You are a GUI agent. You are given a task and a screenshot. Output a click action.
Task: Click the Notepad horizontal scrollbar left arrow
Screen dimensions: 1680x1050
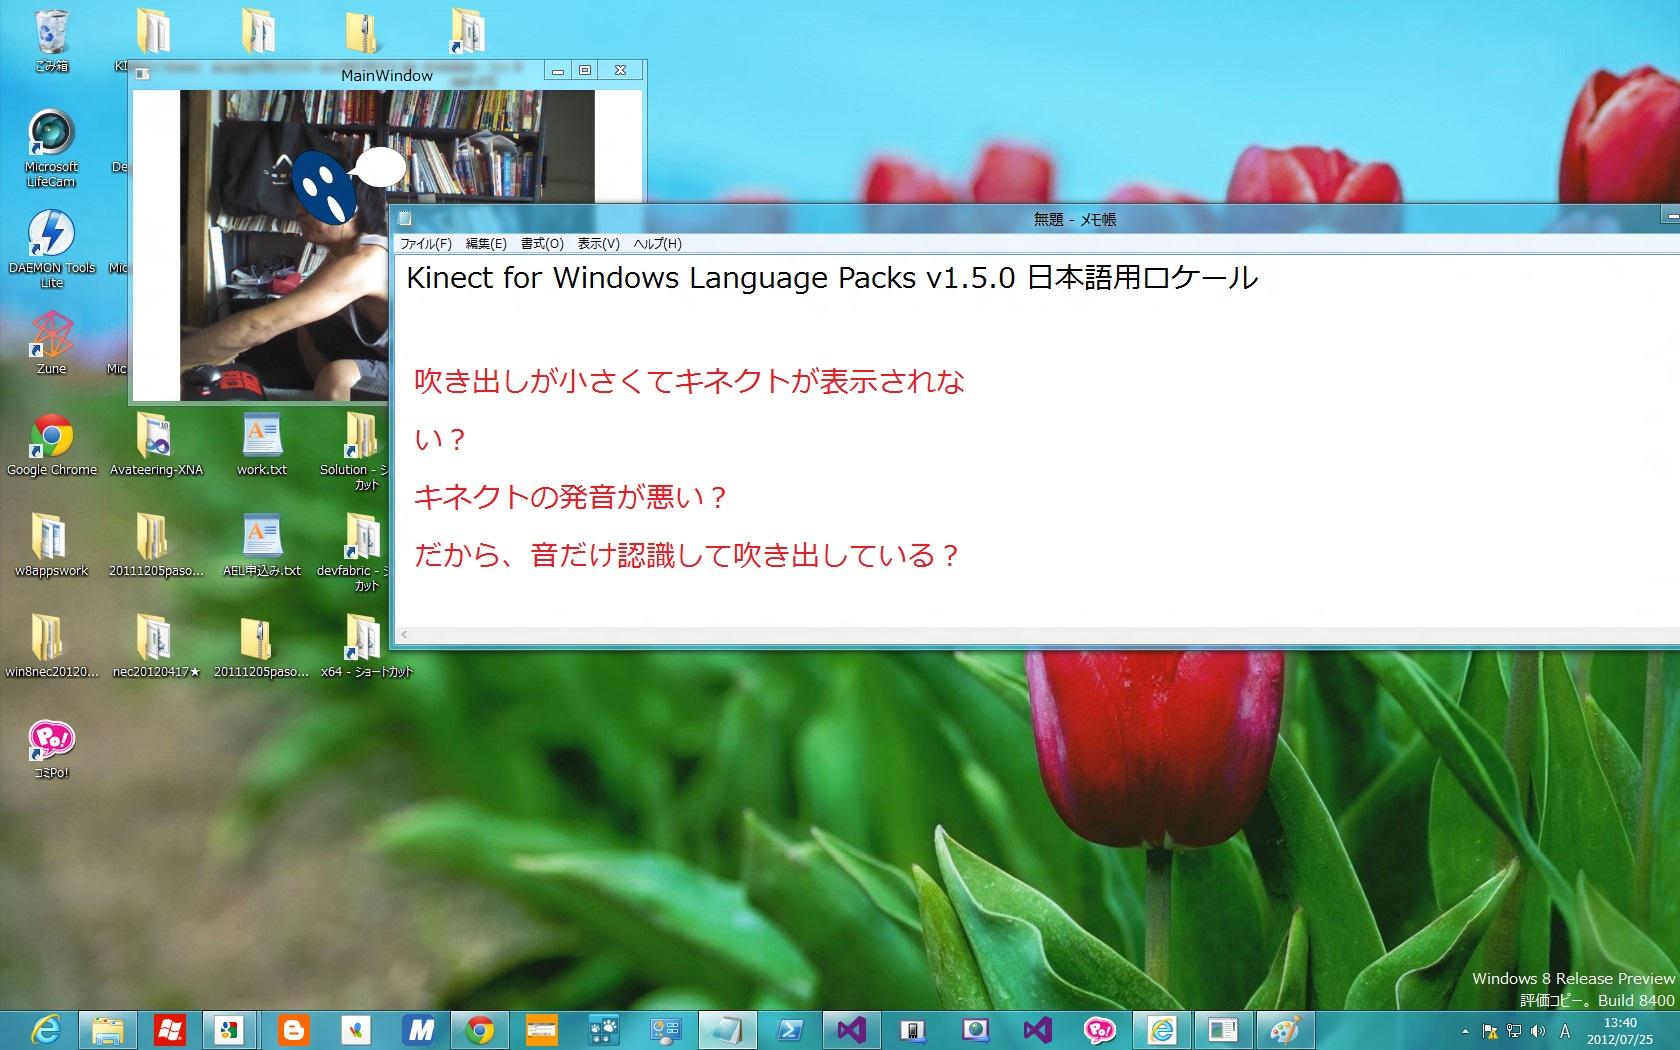coord(404,634)
